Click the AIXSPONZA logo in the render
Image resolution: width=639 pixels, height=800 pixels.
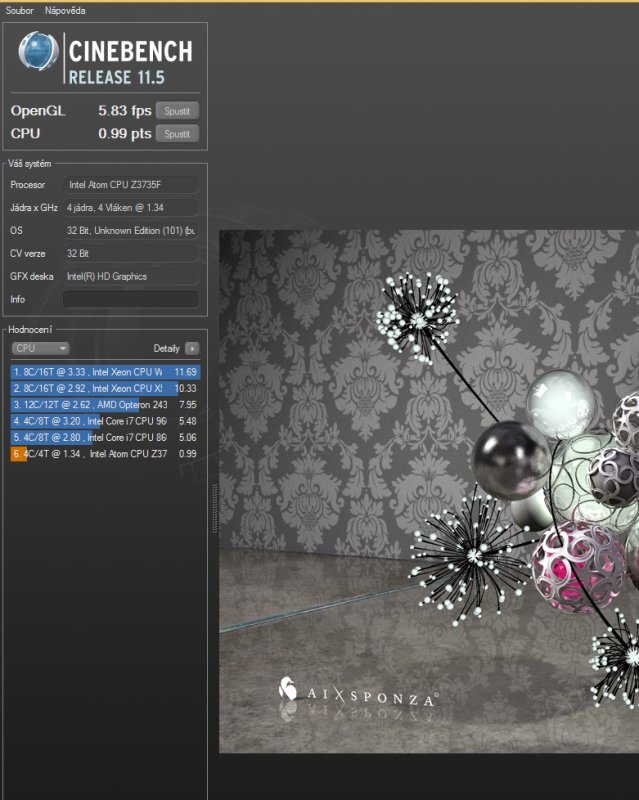coord(357,694)
